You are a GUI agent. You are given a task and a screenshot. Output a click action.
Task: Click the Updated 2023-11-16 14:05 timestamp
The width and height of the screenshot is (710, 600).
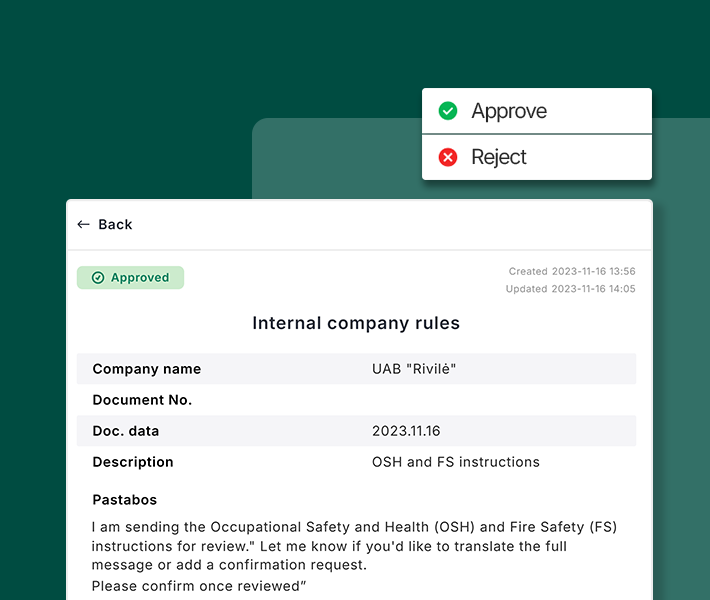click(x=570, y=289)
